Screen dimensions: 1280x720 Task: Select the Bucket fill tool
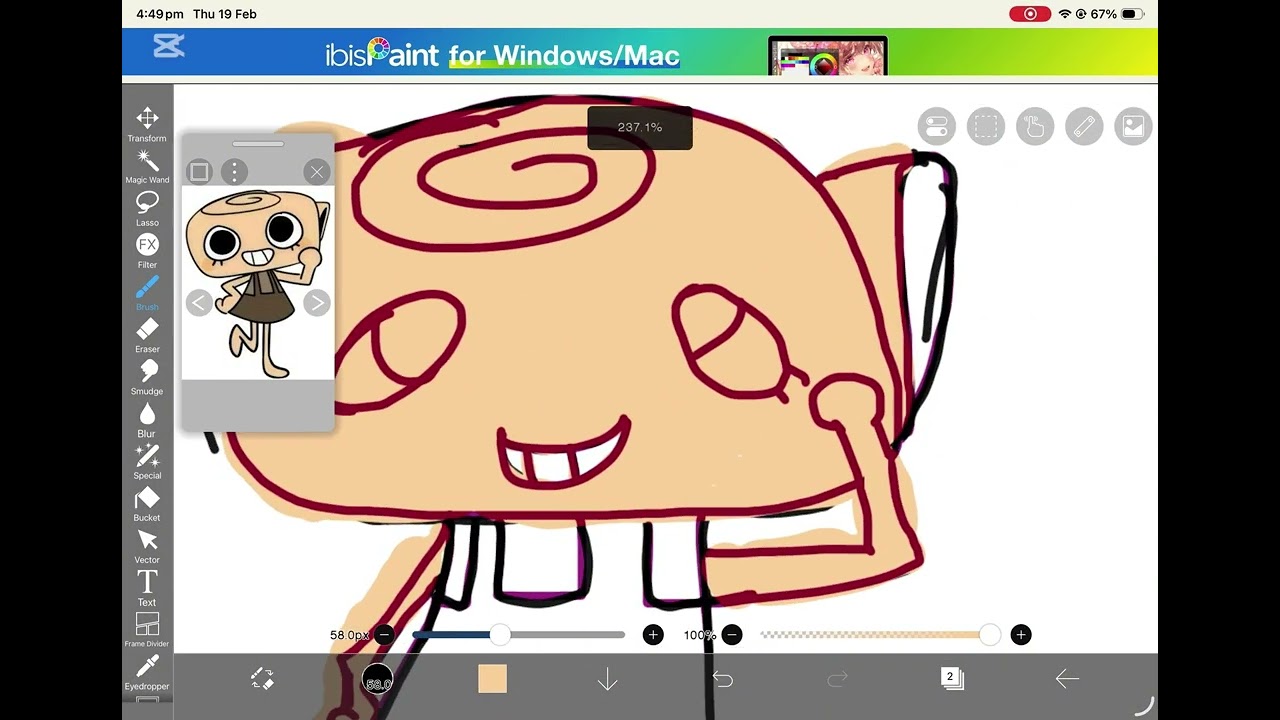[x=147, y=504]
